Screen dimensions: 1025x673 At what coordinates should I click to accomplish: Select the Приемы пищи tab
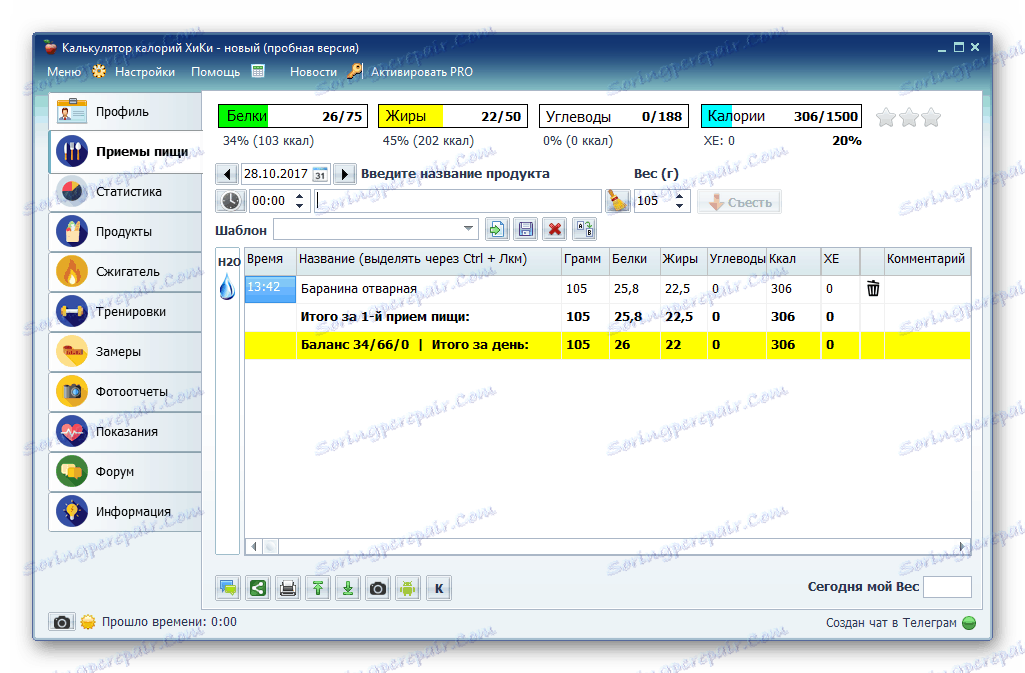pyautogui.click(x=125, y=152)
